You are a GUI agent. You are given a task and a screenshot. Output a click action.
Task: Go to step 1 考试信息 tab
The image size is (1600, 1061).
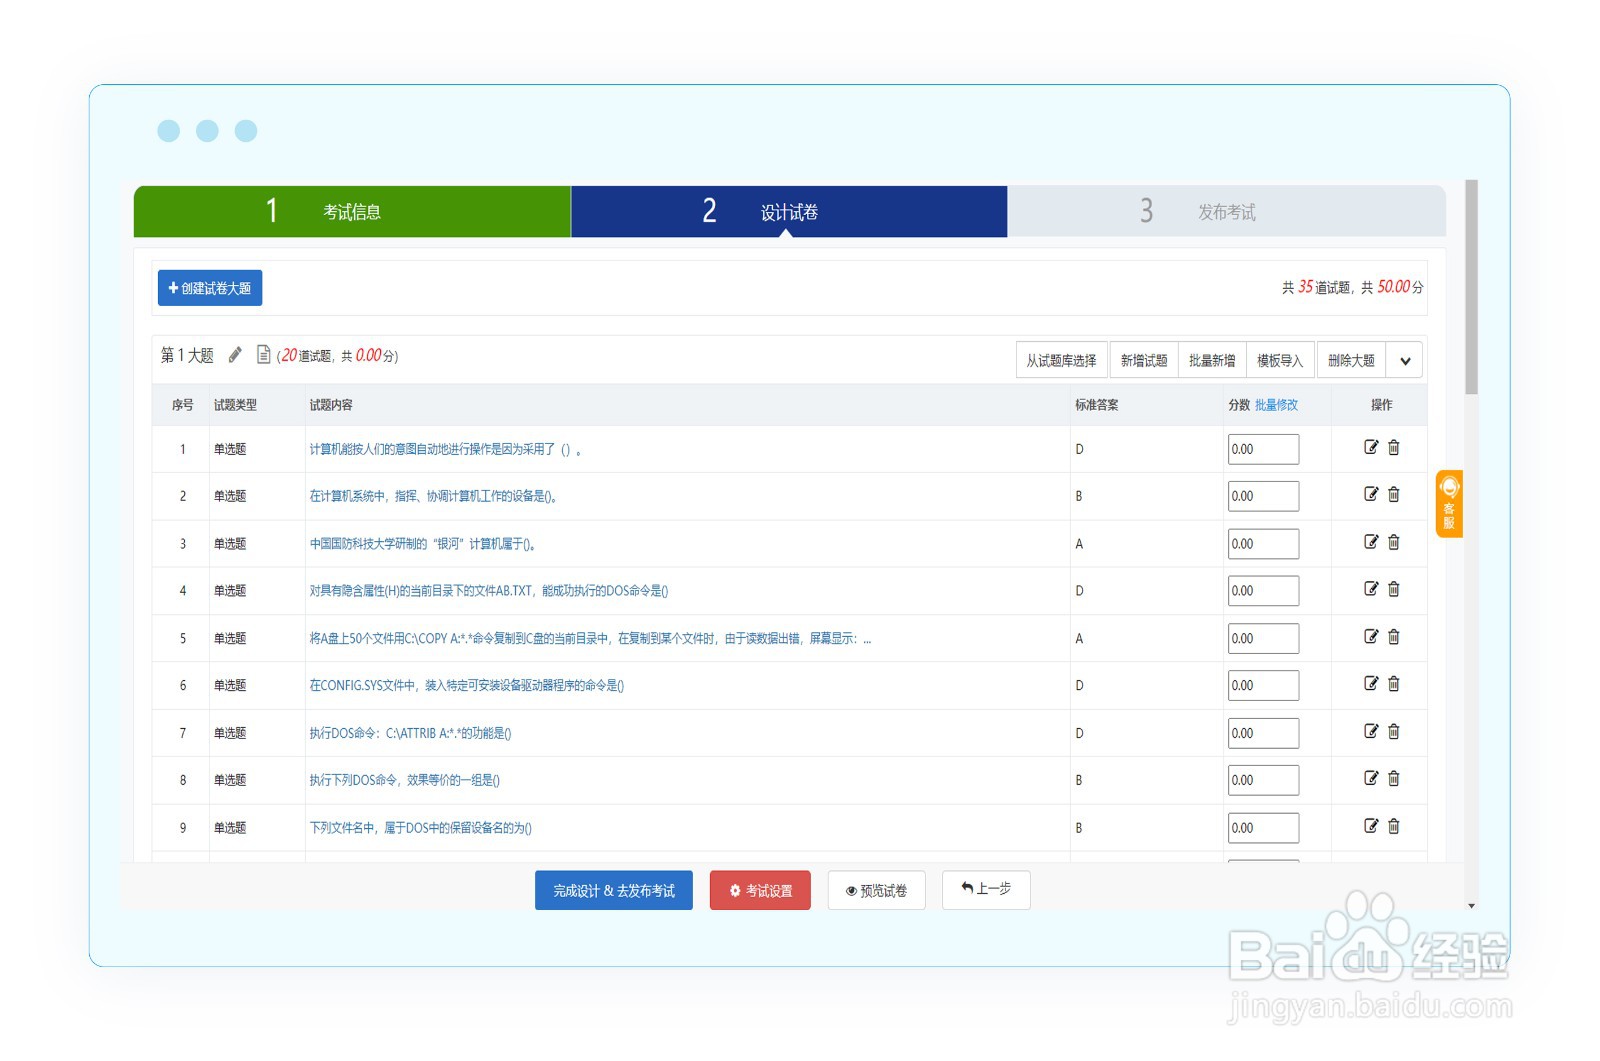pyautogui.click(x=352, y=211)
